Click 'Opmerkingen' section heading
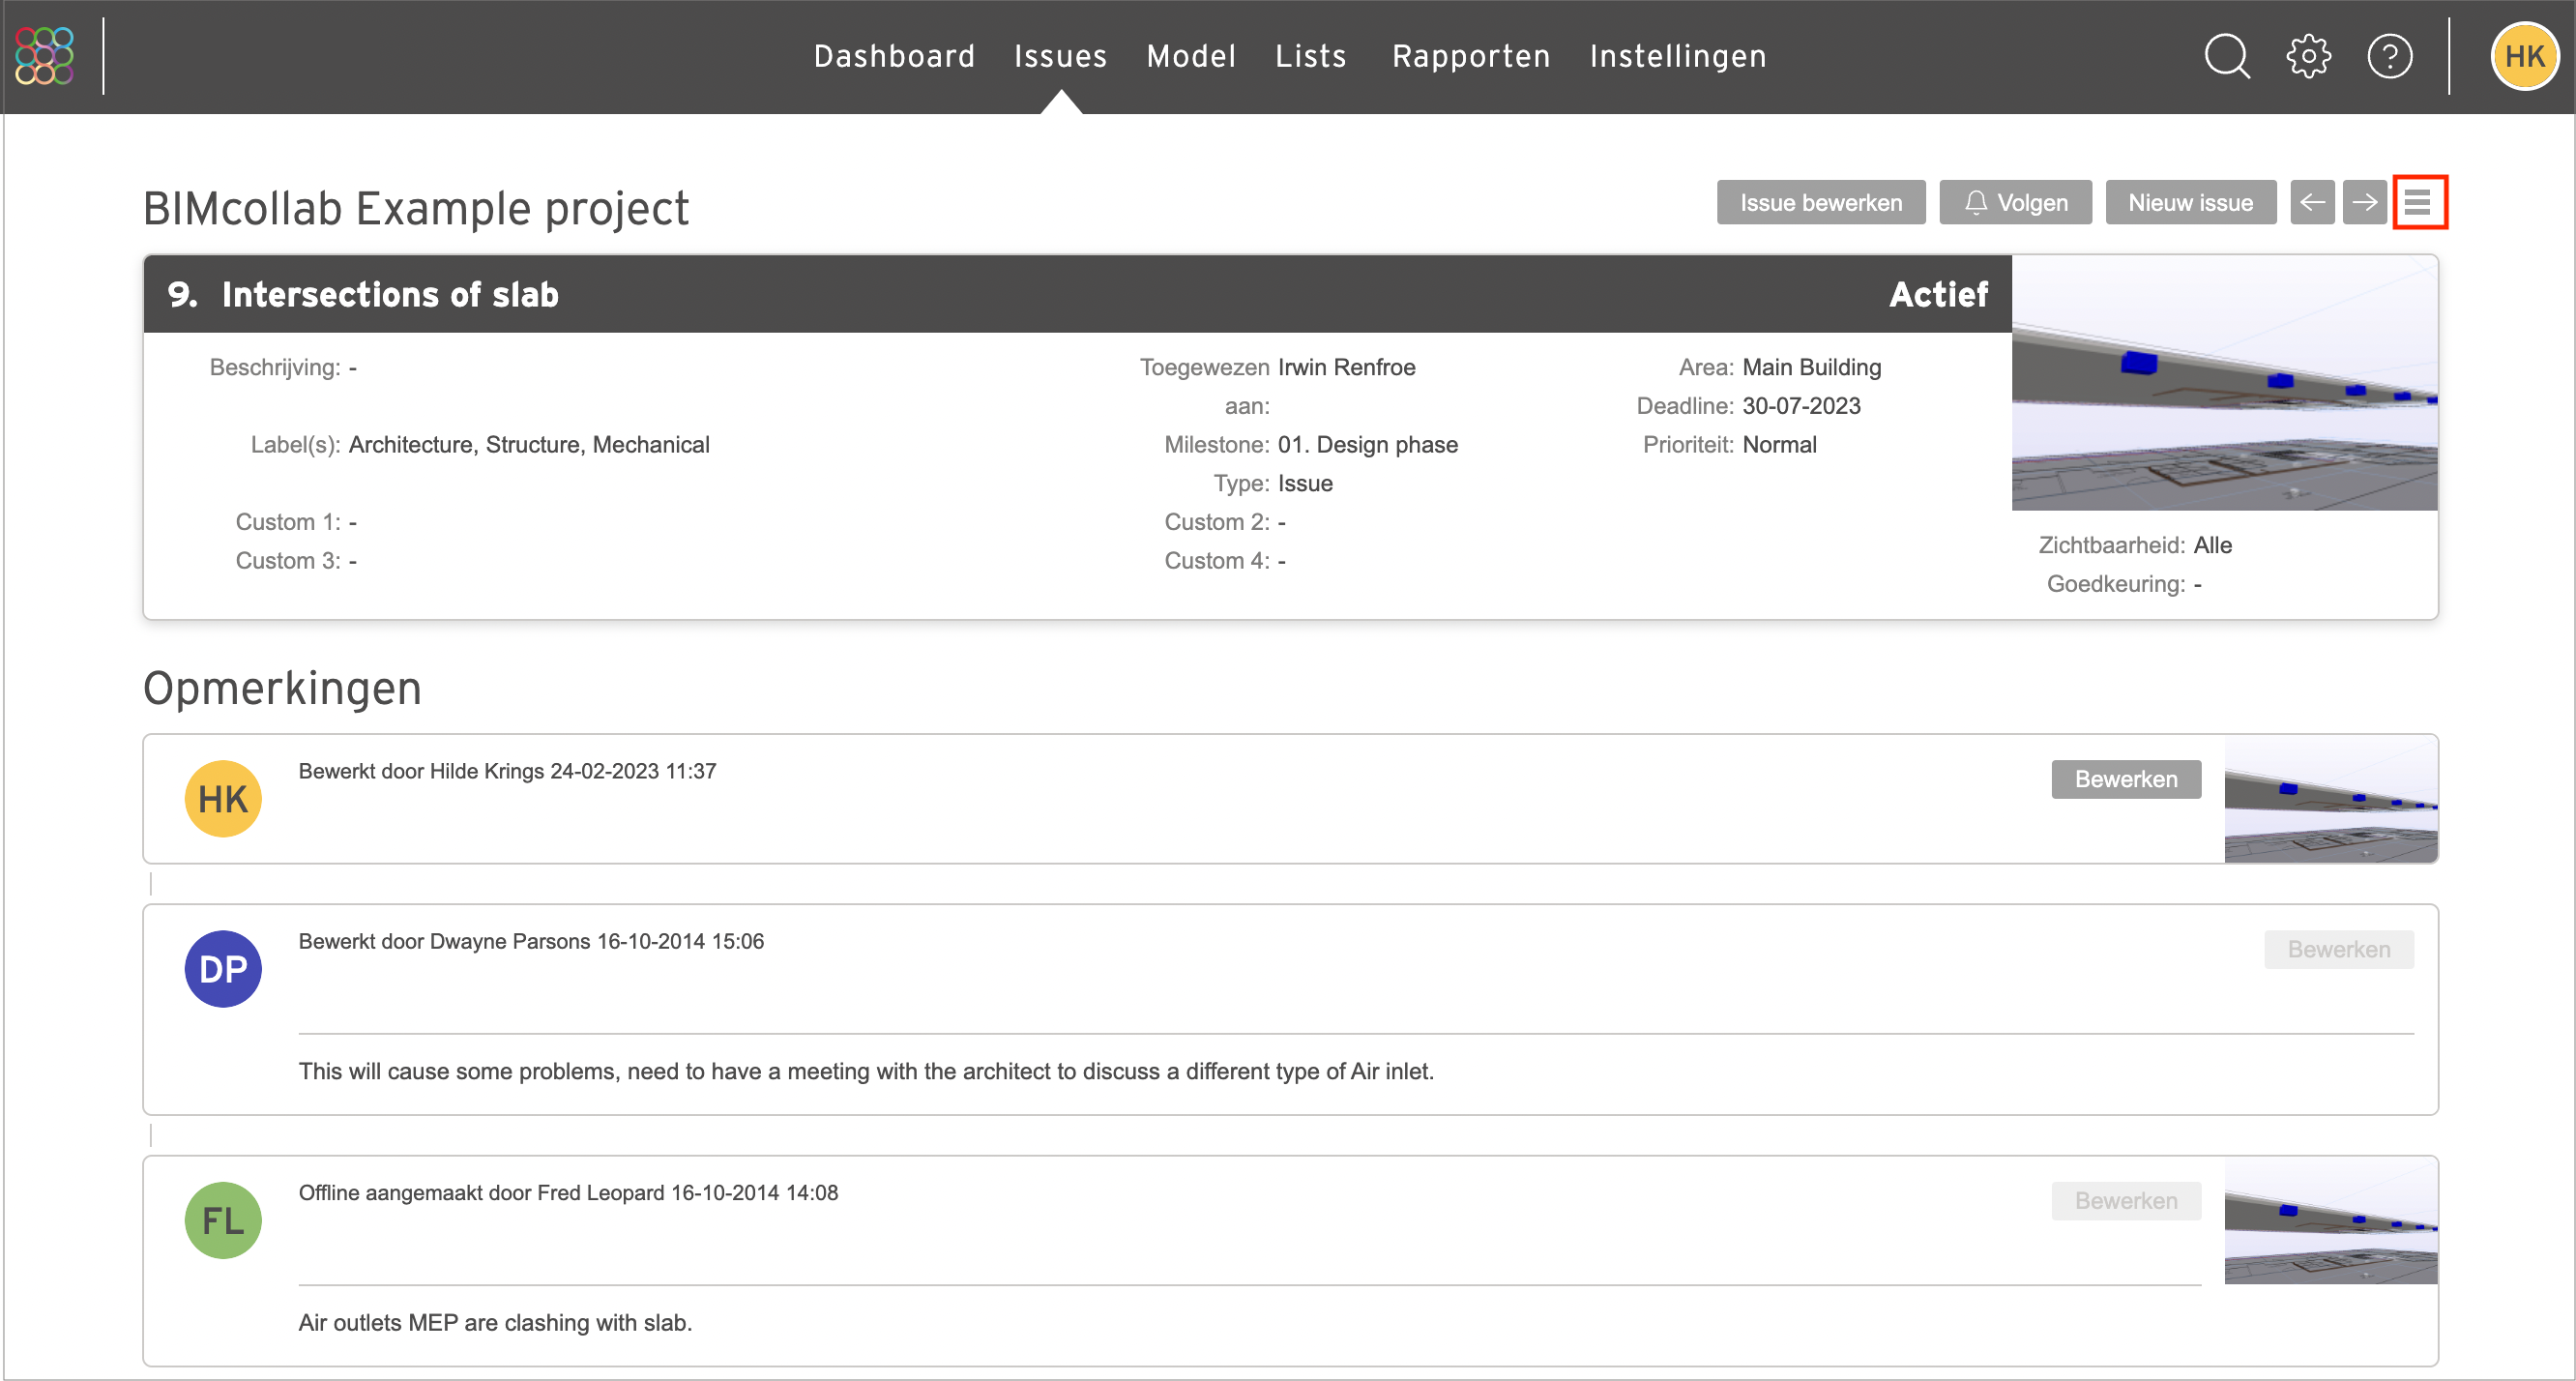 282,689
